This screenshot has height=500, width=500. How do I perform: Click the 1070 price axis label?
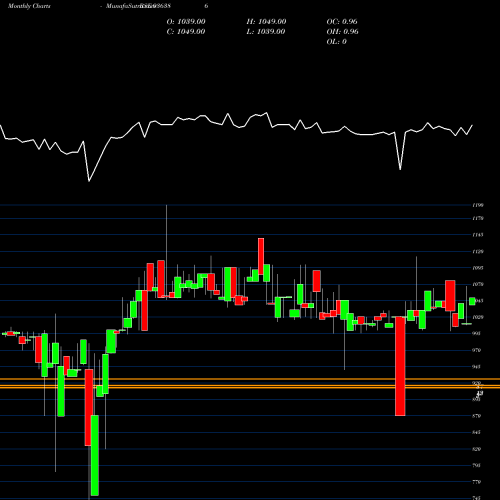click(478, 284)
